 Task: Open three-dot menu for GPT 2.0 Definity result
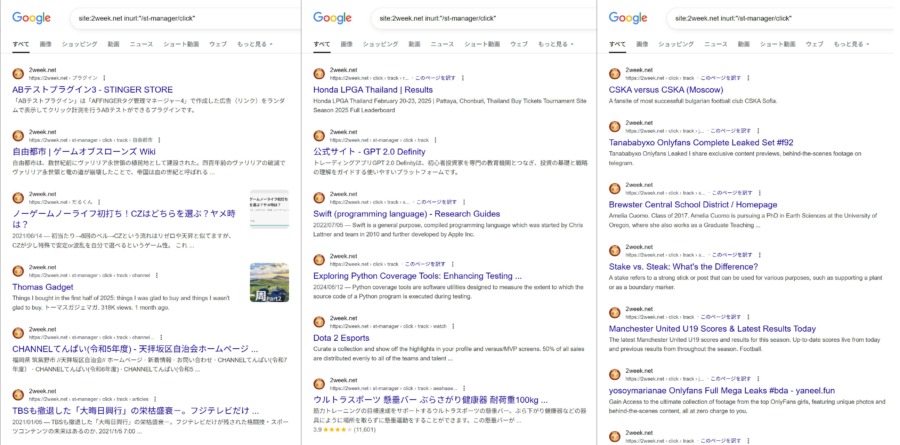[x=435, y=140]
